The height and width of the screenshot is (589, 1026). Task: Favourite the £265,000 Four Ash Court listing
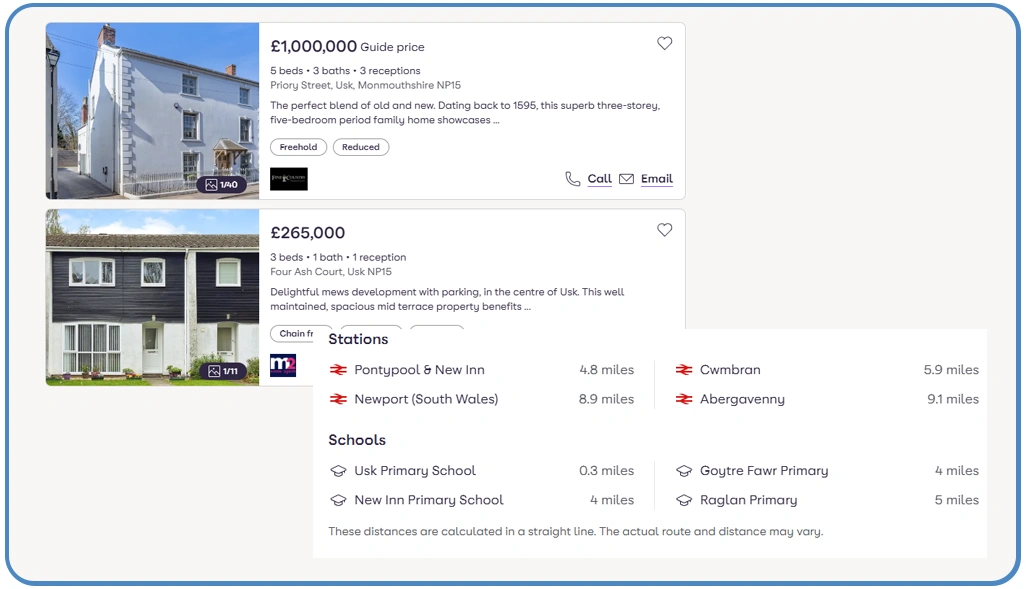[664, 230]
